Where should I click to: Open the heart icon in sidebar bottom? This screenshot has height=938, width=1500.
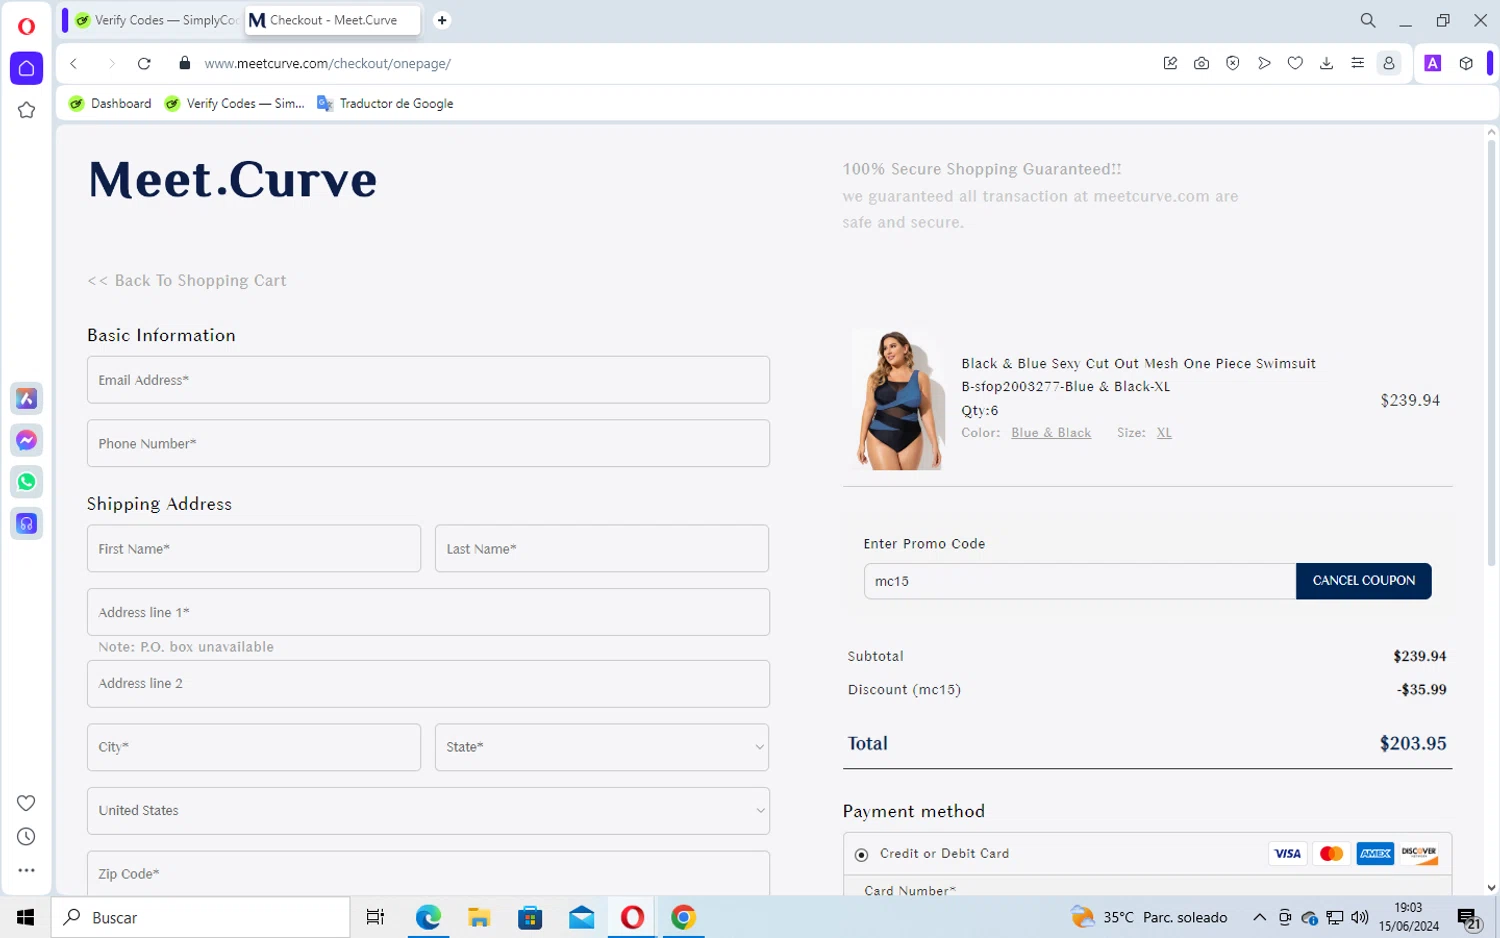(x=26, y=803)
